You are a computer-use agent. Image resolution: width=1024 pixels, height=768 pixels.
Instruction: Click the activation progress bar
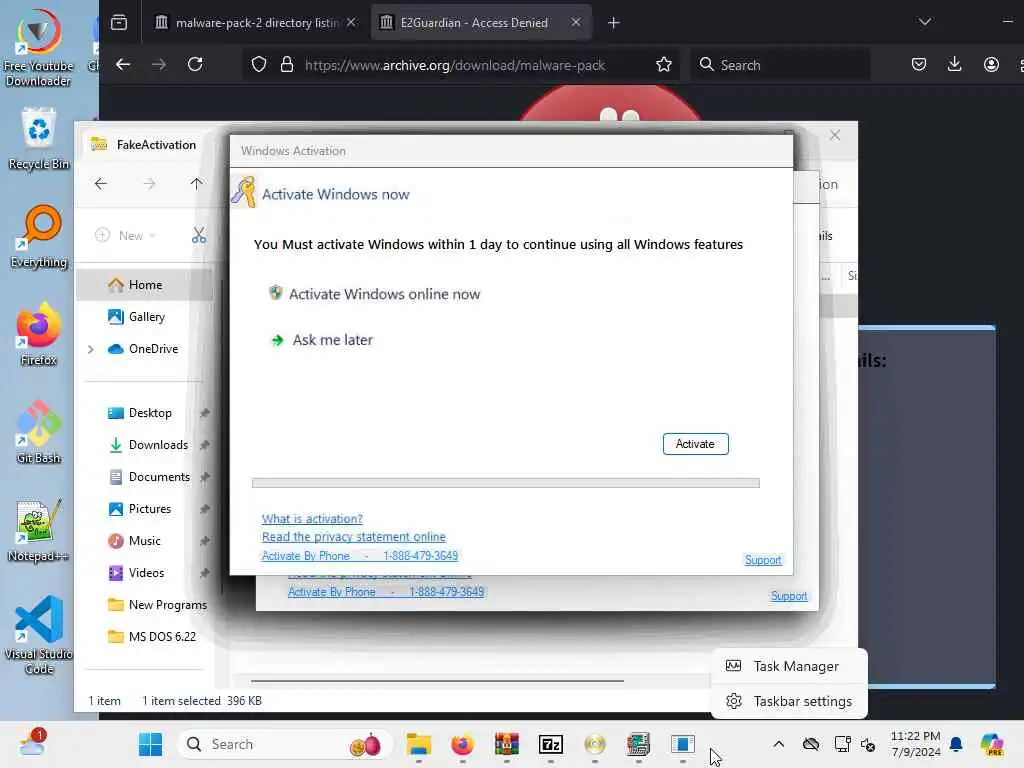tap(505, 483)
